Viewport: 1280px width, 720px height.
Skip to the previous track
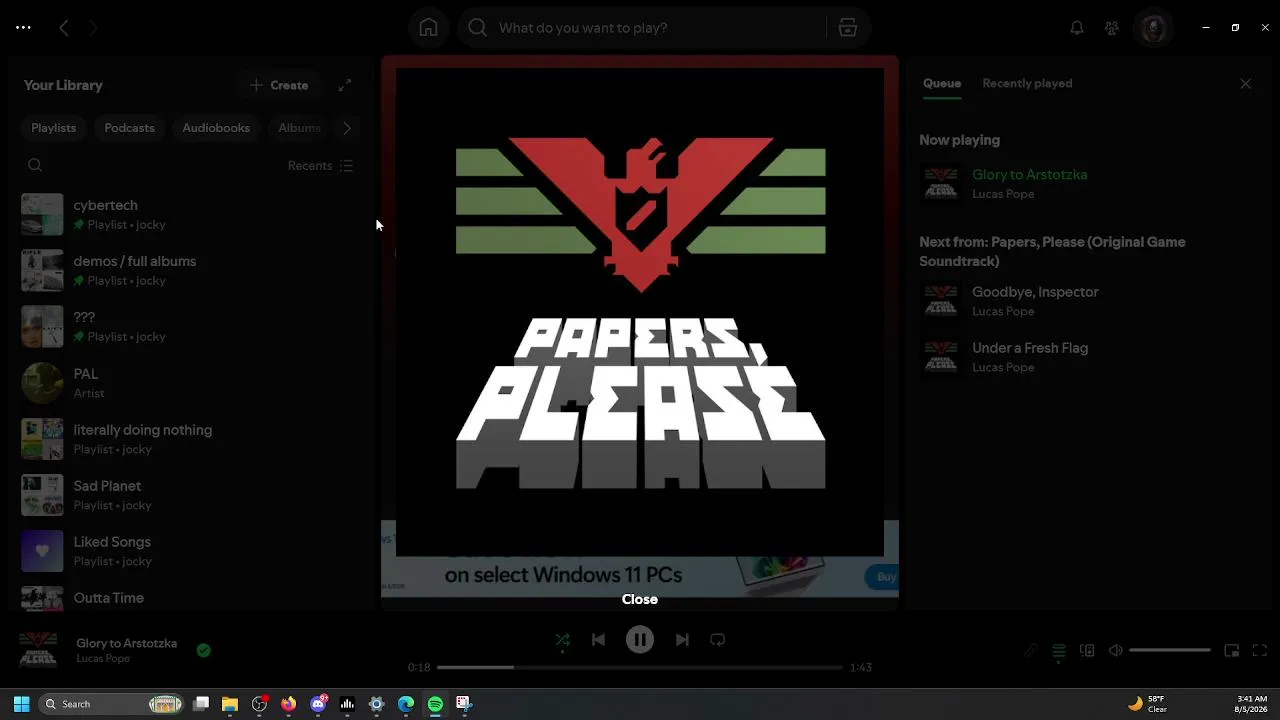(598, 640)
